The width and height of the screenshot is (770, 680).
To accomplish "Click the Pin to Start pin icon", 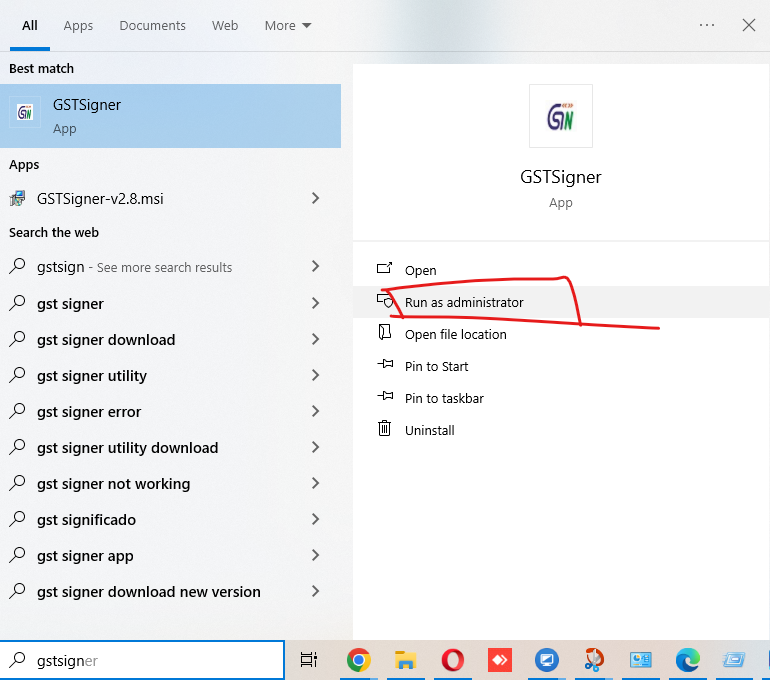I will 385,364.
